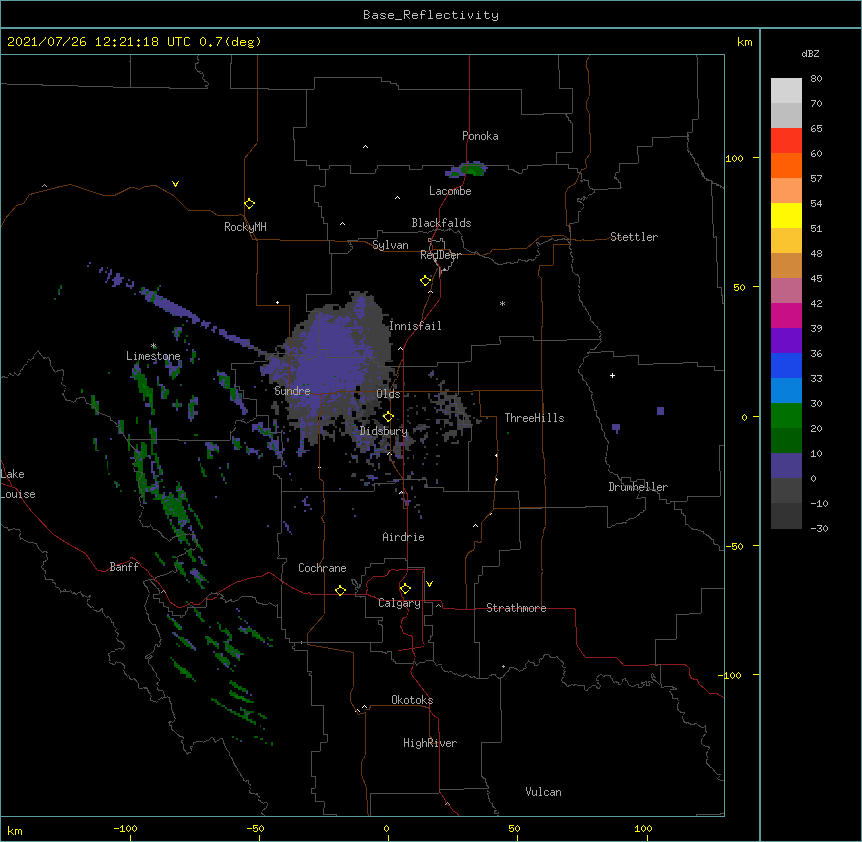Click the km unit label in the top right
The width and height of the screenshot is (862, 842).
click(x=745, y=42)
